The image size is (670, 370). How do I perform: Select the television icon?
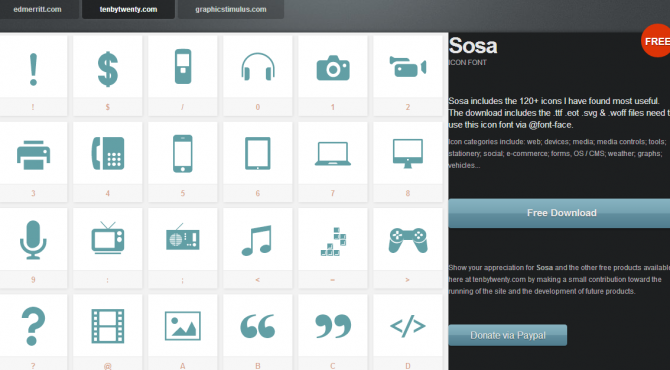tap(108, 238)
